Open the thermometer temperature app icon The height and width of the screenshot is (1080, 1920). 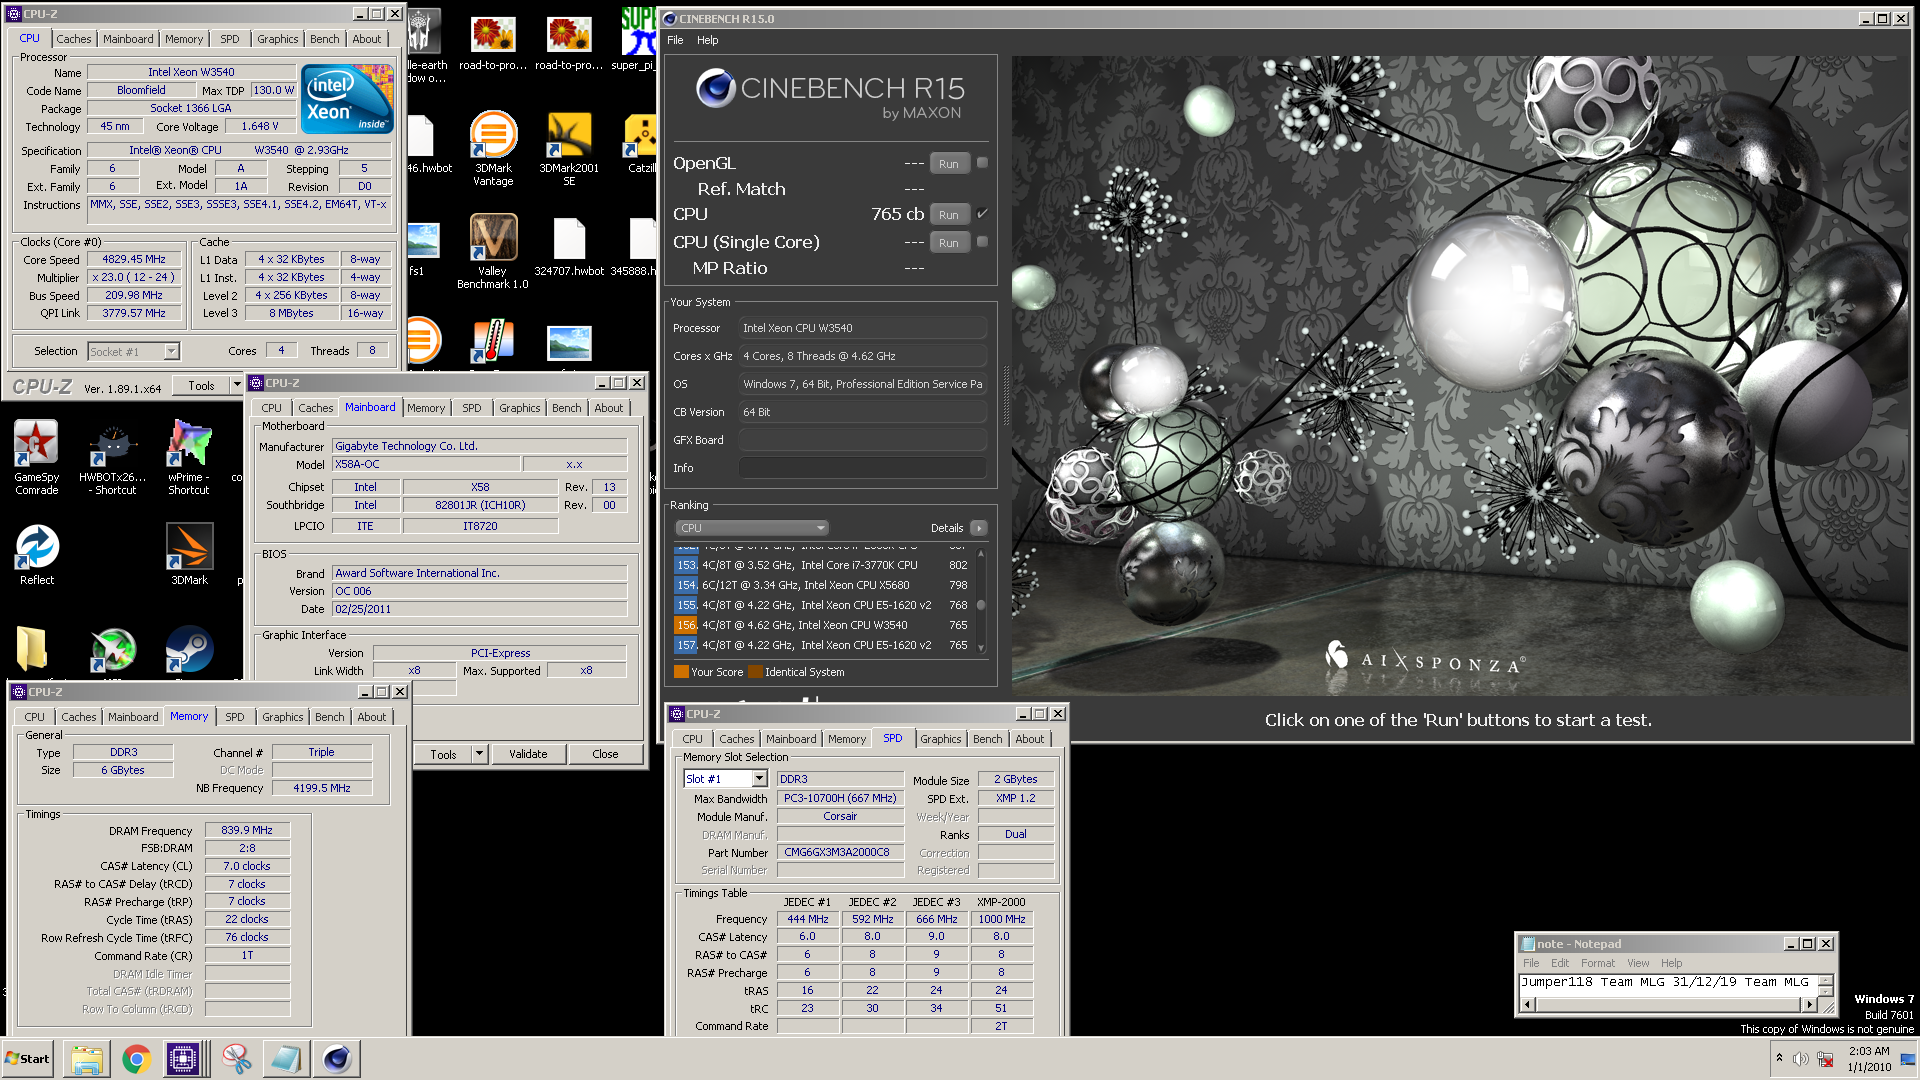493,342
